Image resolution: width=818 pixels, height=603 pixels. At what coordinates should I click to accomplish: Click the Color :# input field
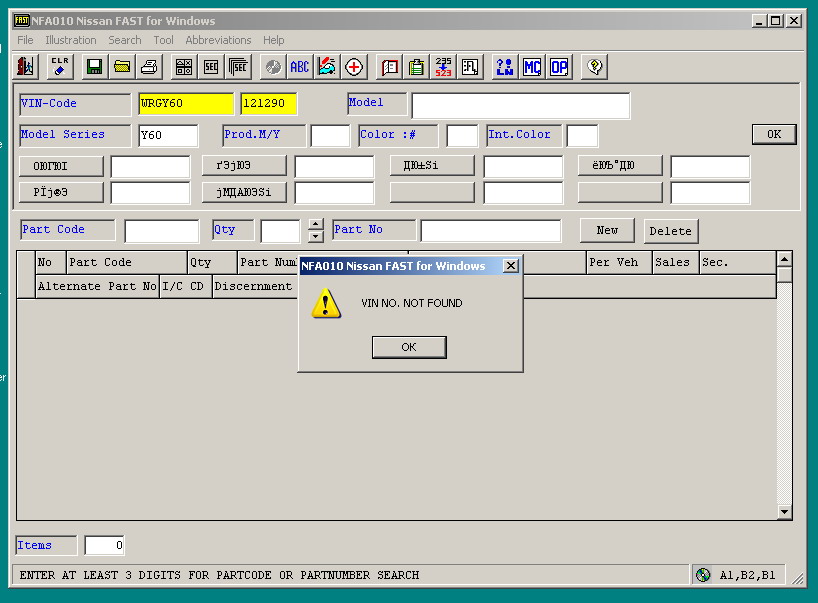click(462, 136)
